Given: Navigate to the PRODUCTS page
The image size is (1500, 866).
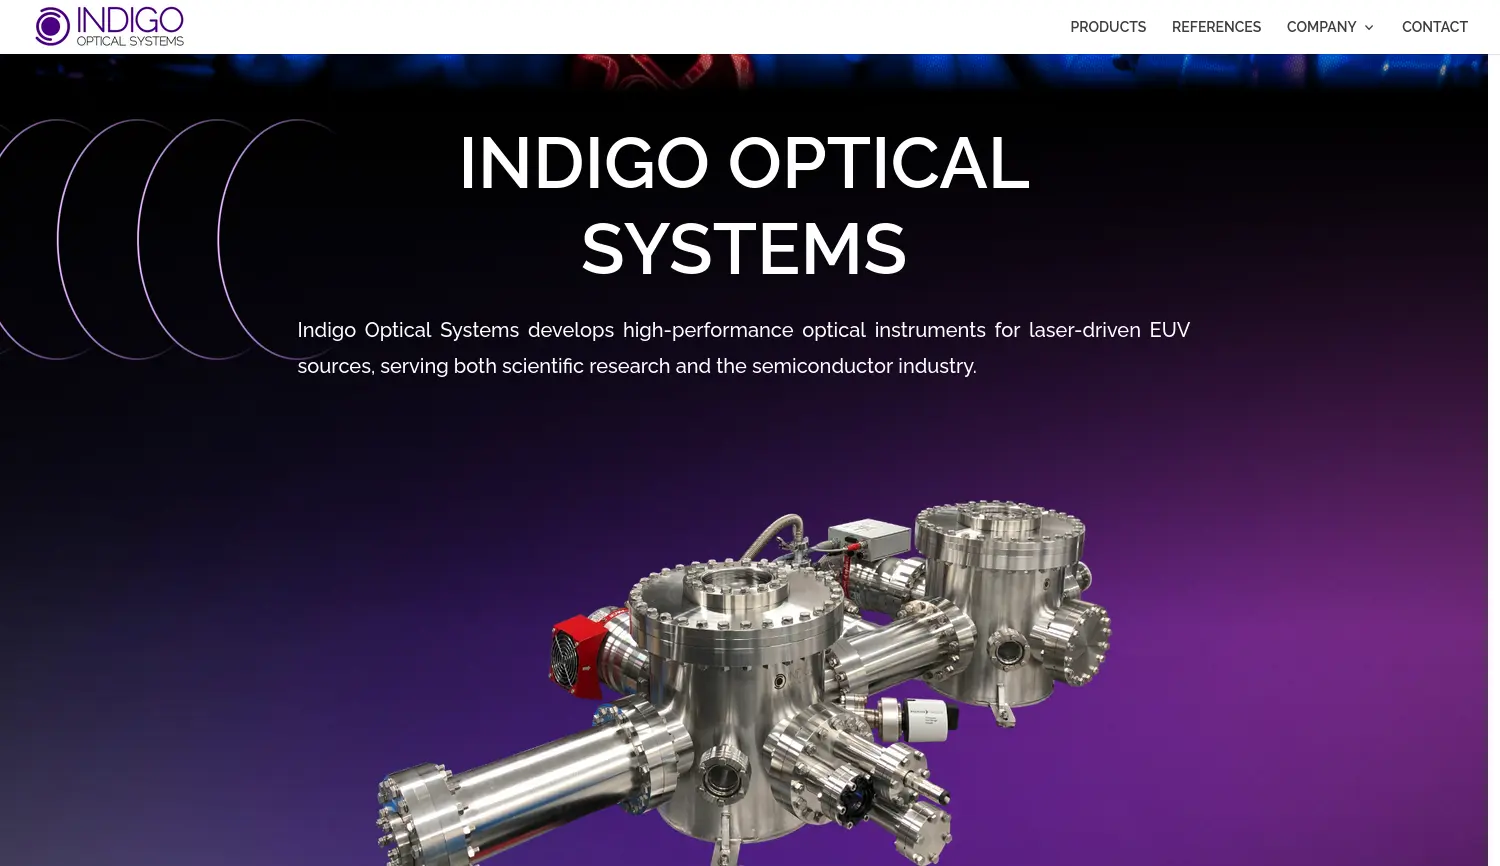Looking at the screenshot, I should pos(1108,27).
